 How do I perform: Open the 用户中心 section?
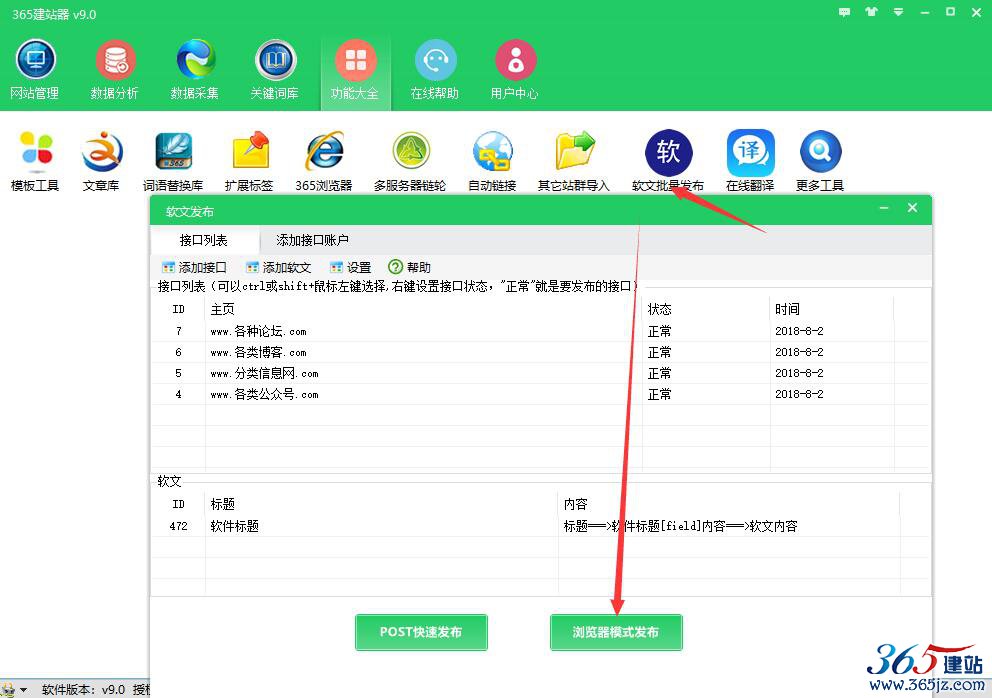coord(515,70)
